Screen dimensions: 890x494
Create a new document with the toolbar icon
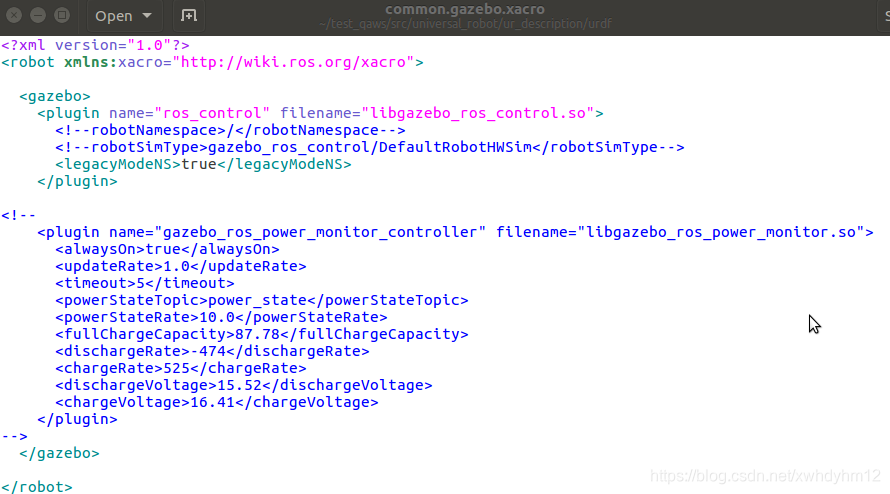coord(188,16)
